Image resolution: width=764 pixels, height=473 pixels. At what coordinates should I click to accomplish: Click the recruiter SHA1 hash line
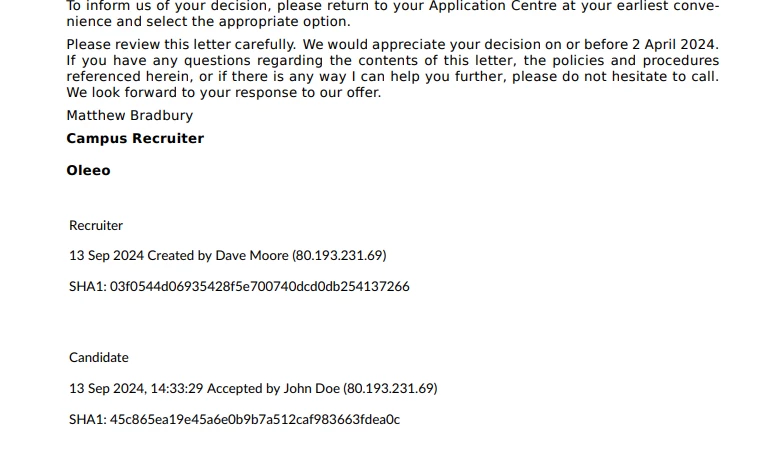pyautogui.click(x=239, y=286)
